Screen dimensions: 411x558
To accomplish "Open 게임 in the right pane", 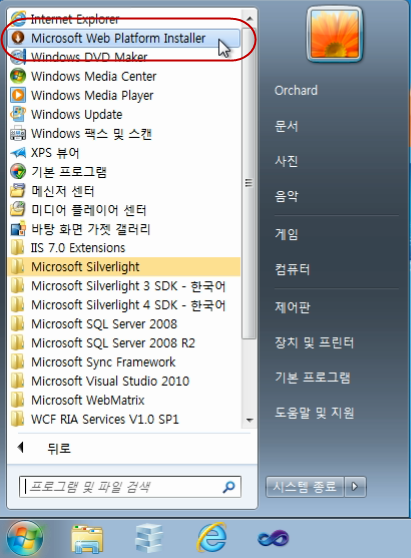I will pos(286,234).
